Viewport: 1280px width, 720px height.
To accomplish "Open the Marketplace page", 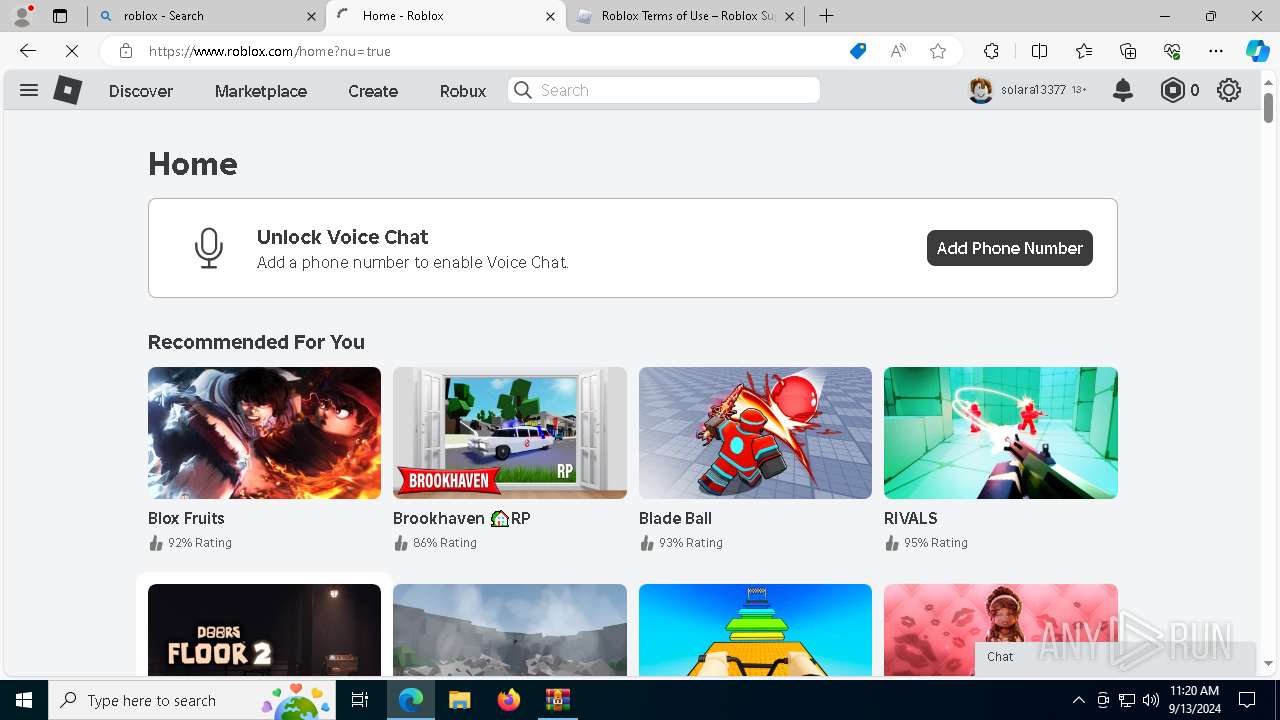I will pos(261,91).
